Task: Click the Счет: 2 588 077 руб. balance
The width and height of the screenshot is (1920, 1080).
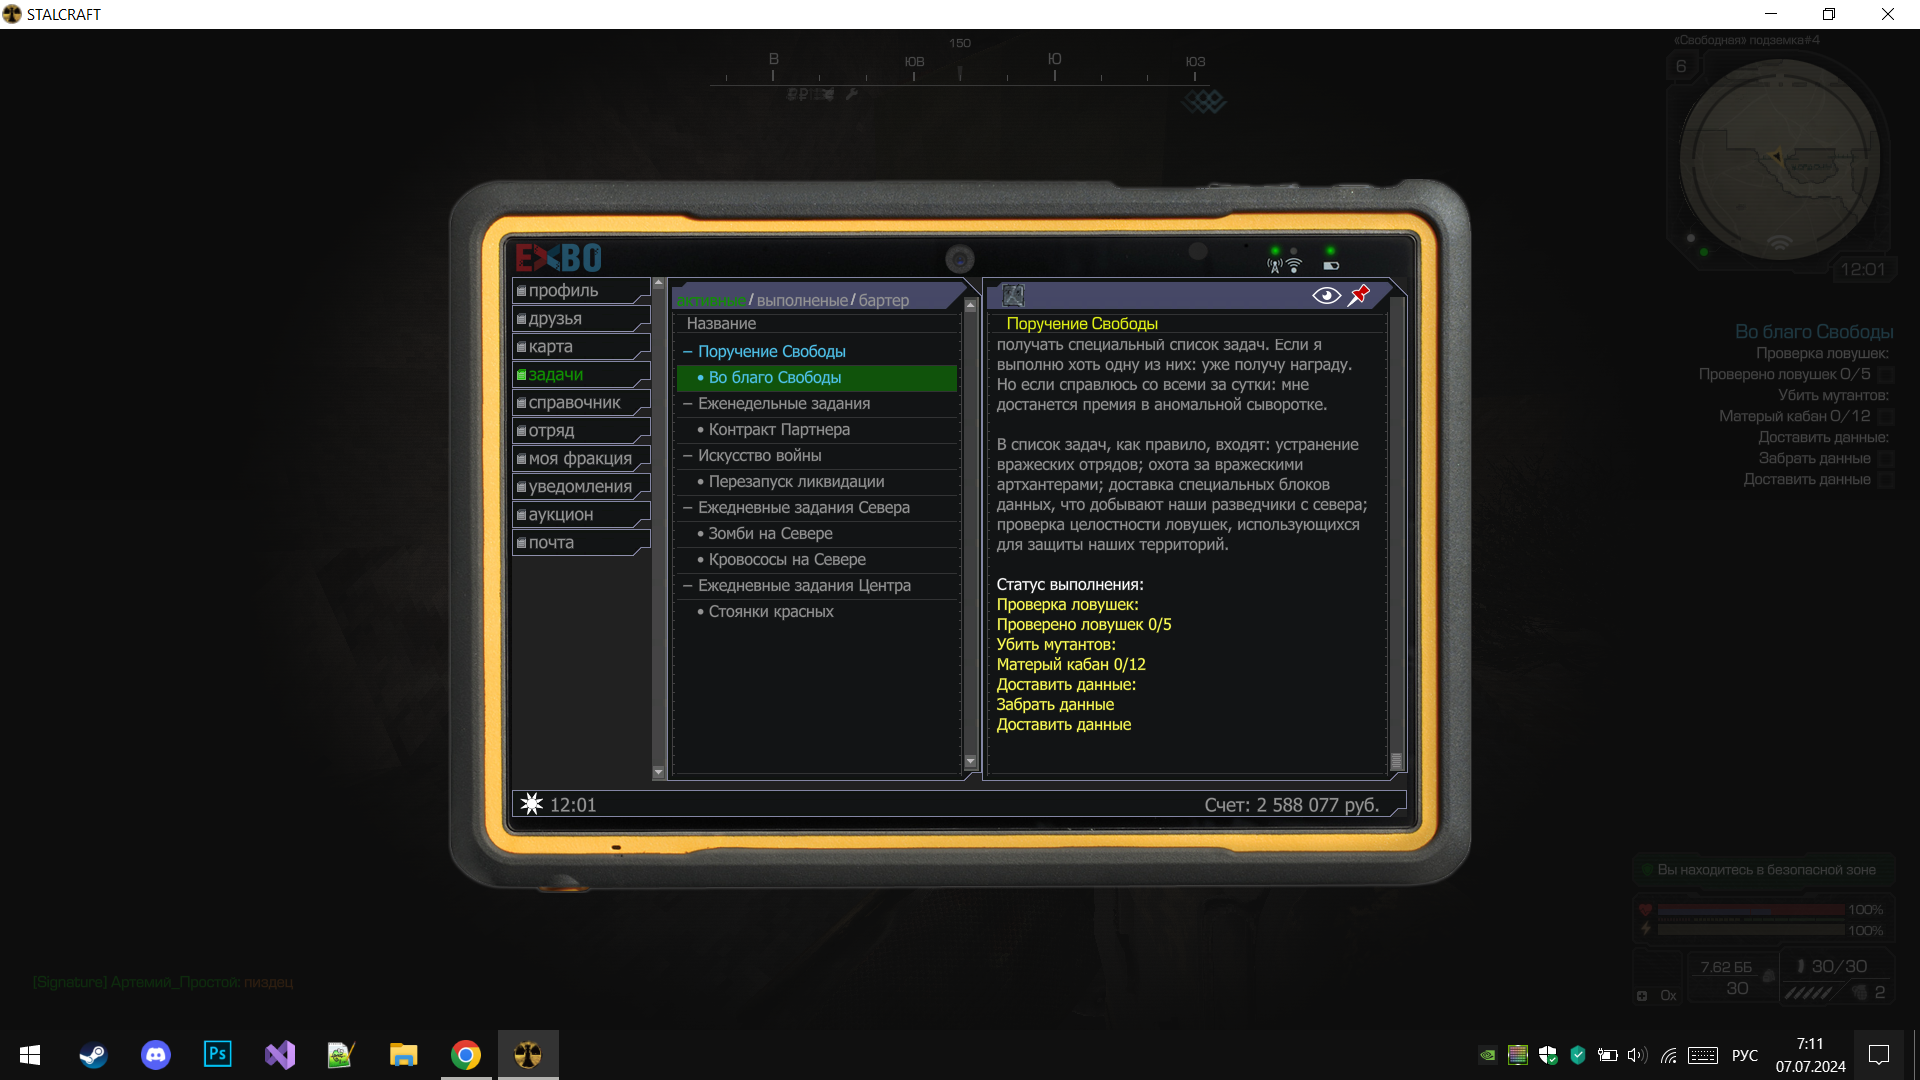Action: click(x=1291, y=805)
